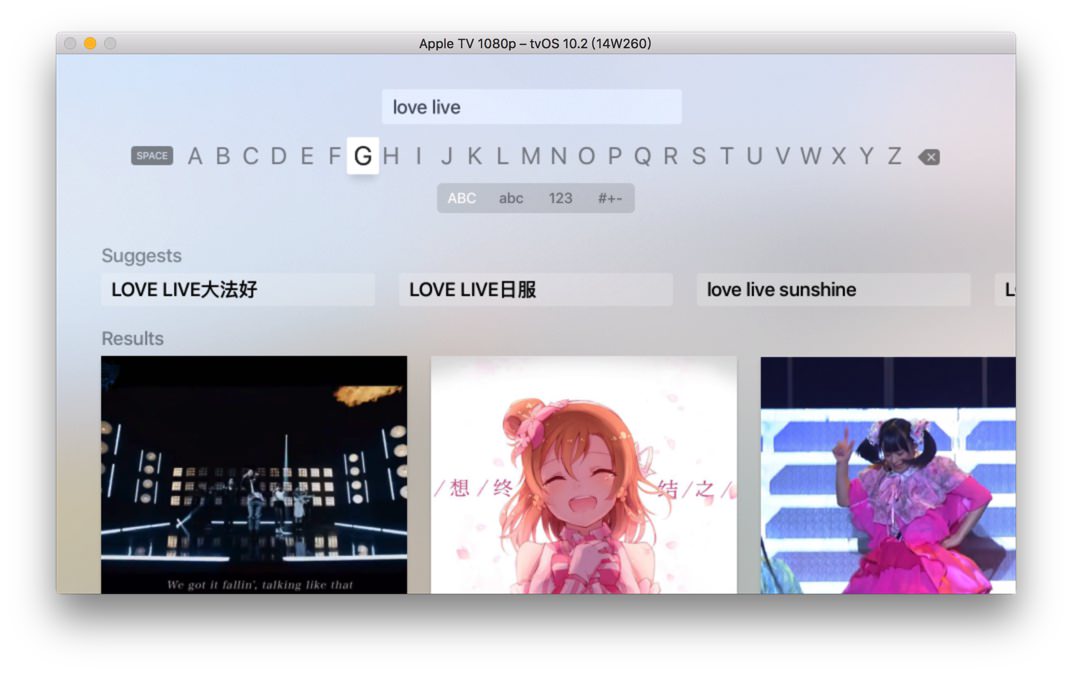Select letter N on the keyboard
Image resolution: width=1072 pixels, height=674 pixels.
click(559, 157)
